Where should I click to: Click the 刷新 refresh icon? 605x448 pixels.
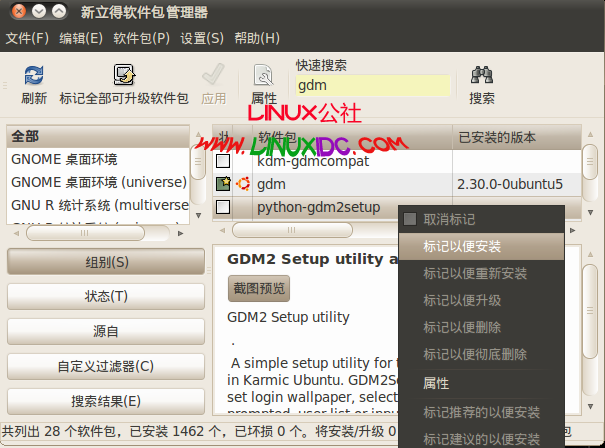point(34,75)
